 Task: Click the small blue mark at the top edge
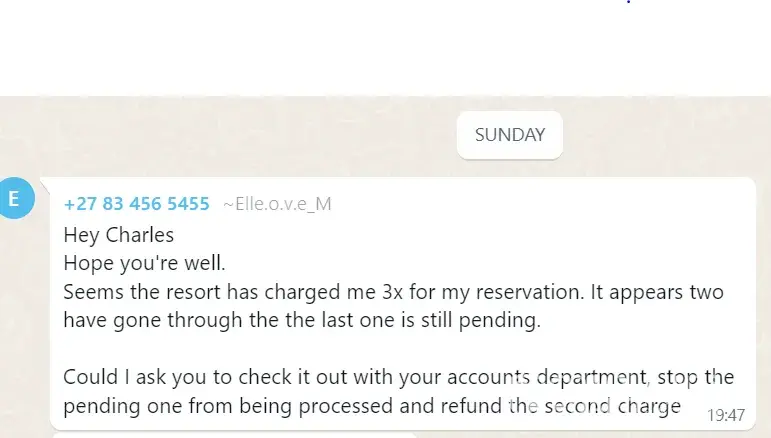629,2
